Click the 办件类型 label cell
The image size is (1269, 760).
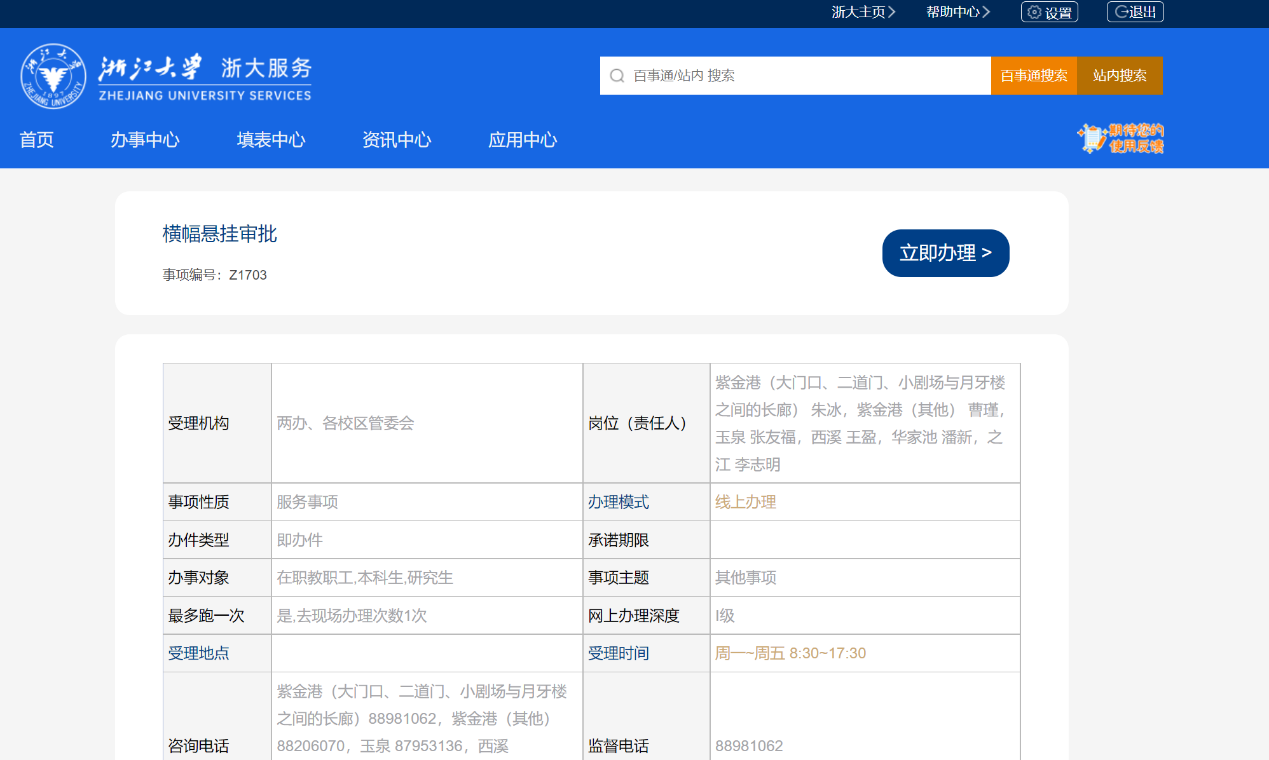[217, 540]
